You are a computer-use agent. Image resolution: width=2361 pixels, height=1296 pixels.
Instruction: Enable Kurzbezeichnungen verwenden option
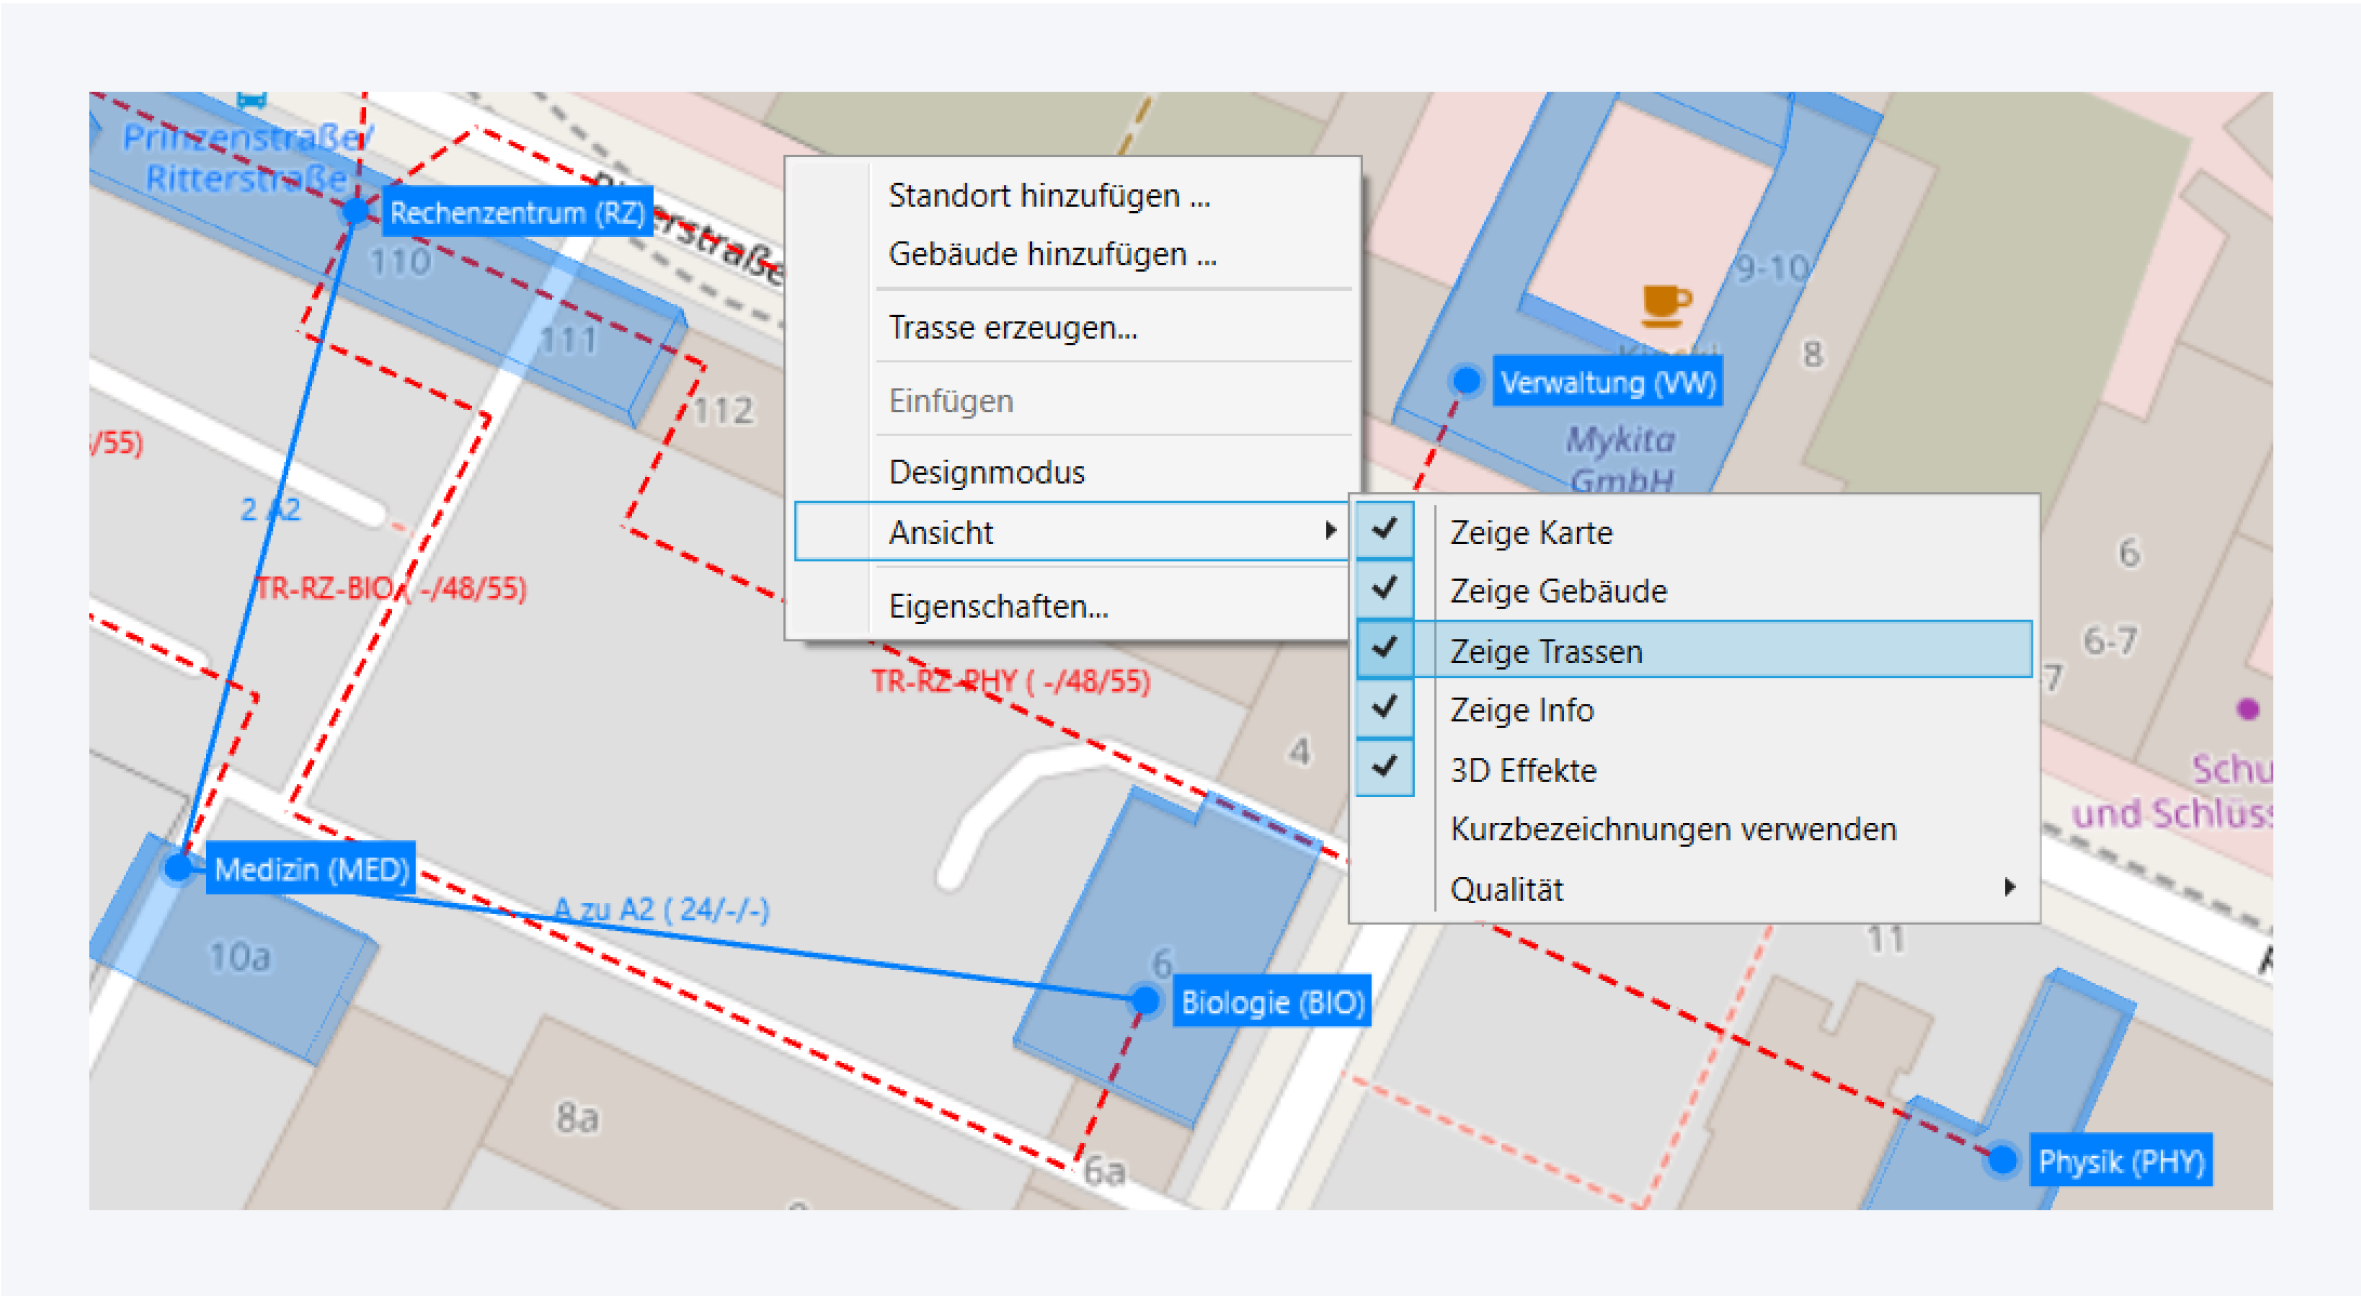click(1672, 829)
